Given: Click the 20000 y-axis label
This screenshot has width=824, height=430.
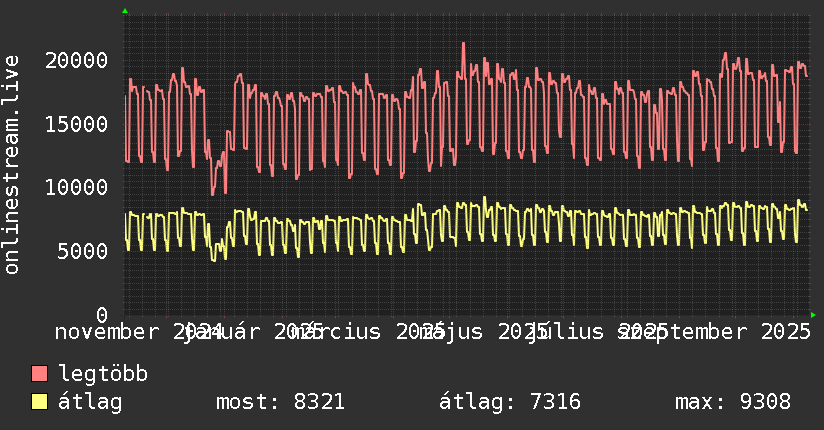Looking at the screenshot, I should pyautogui.click(x=76, y=60).
